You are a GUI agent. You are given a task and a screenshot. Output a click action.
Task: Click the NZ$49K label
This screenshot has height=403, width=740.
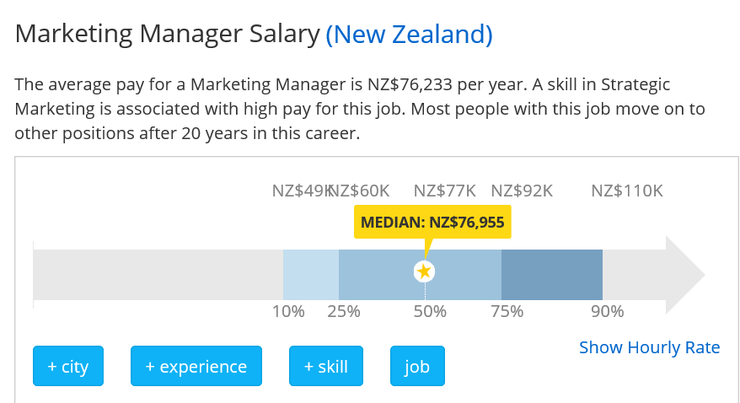[301, 191]
